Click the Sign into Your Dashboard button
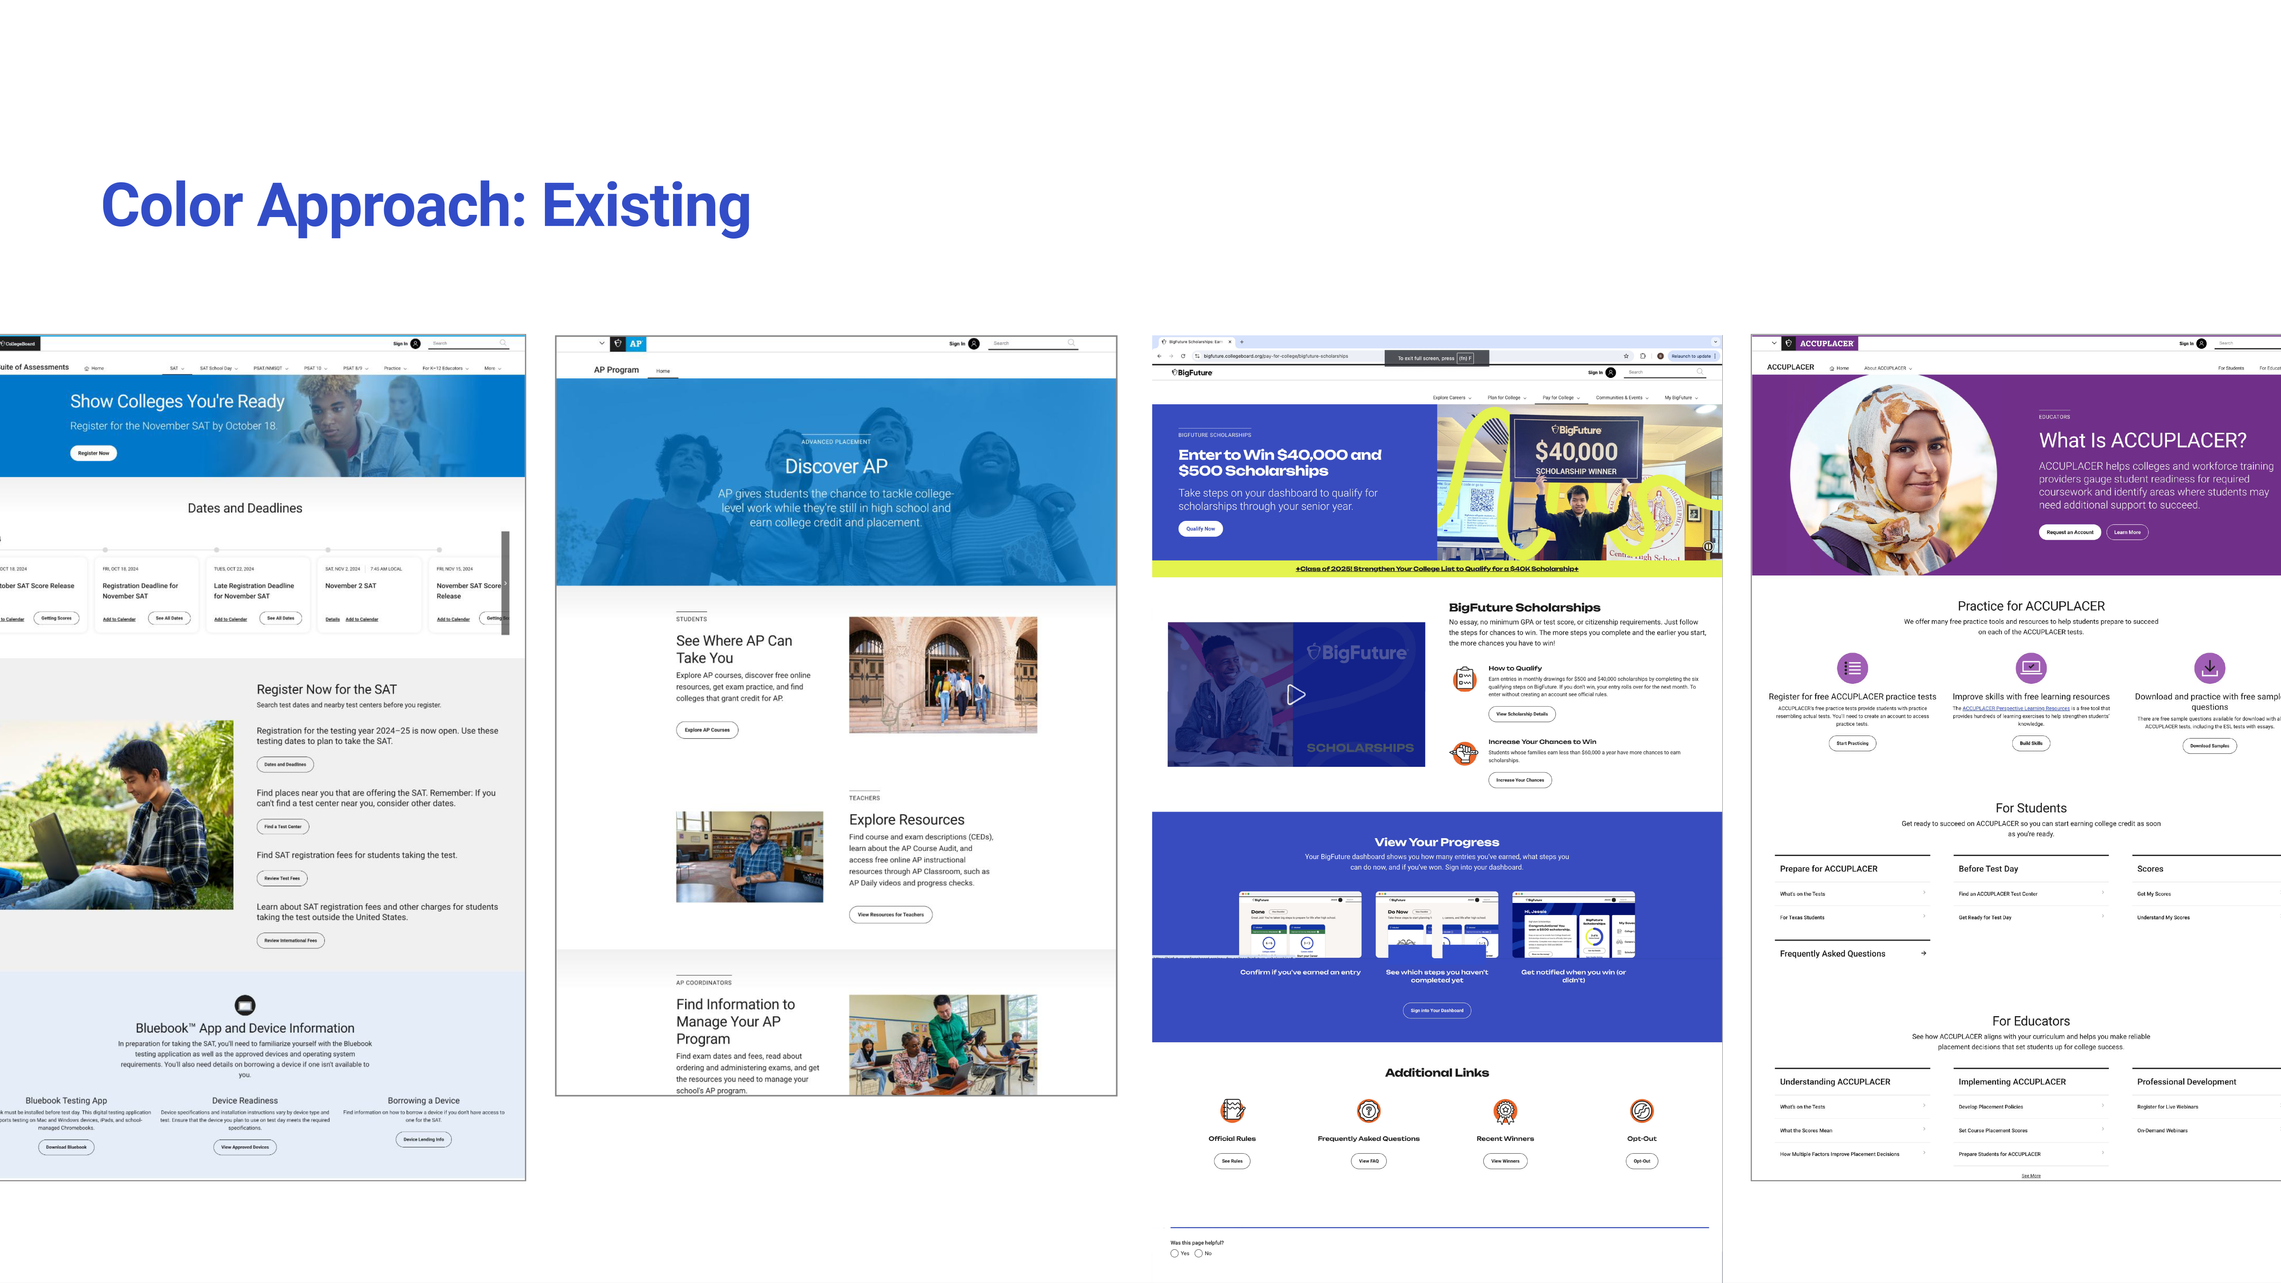Image resolution: width=2281 pixels, height=1283 pixels. (x=1436, y=1010)
